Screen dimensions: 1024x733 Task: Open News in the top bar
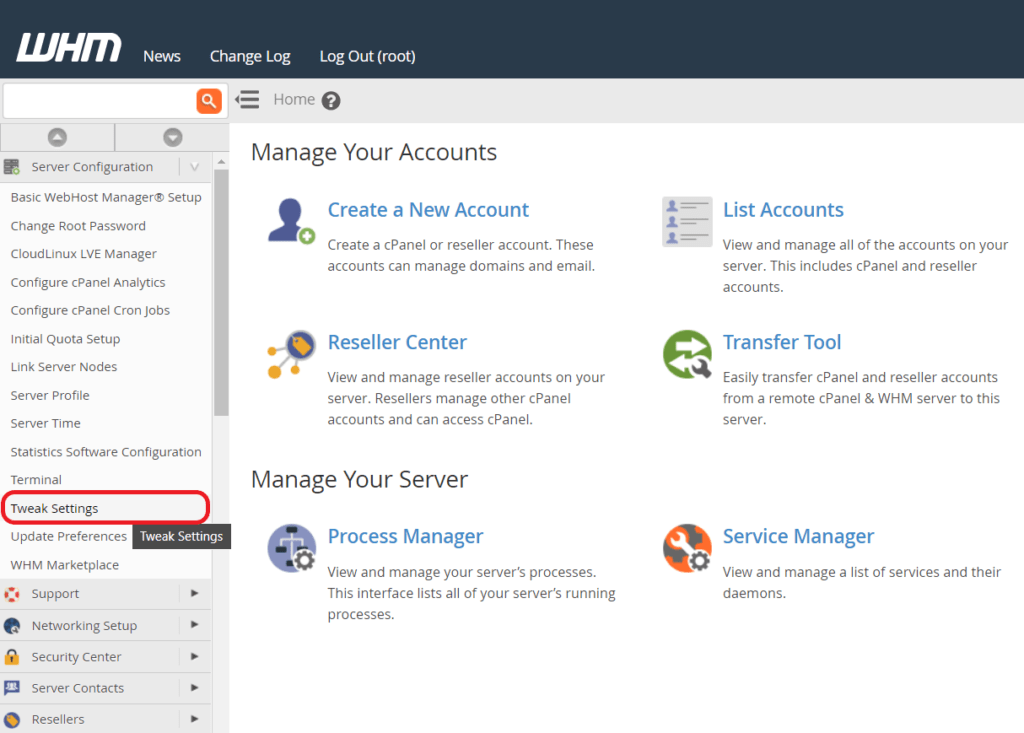click(162, 56)
